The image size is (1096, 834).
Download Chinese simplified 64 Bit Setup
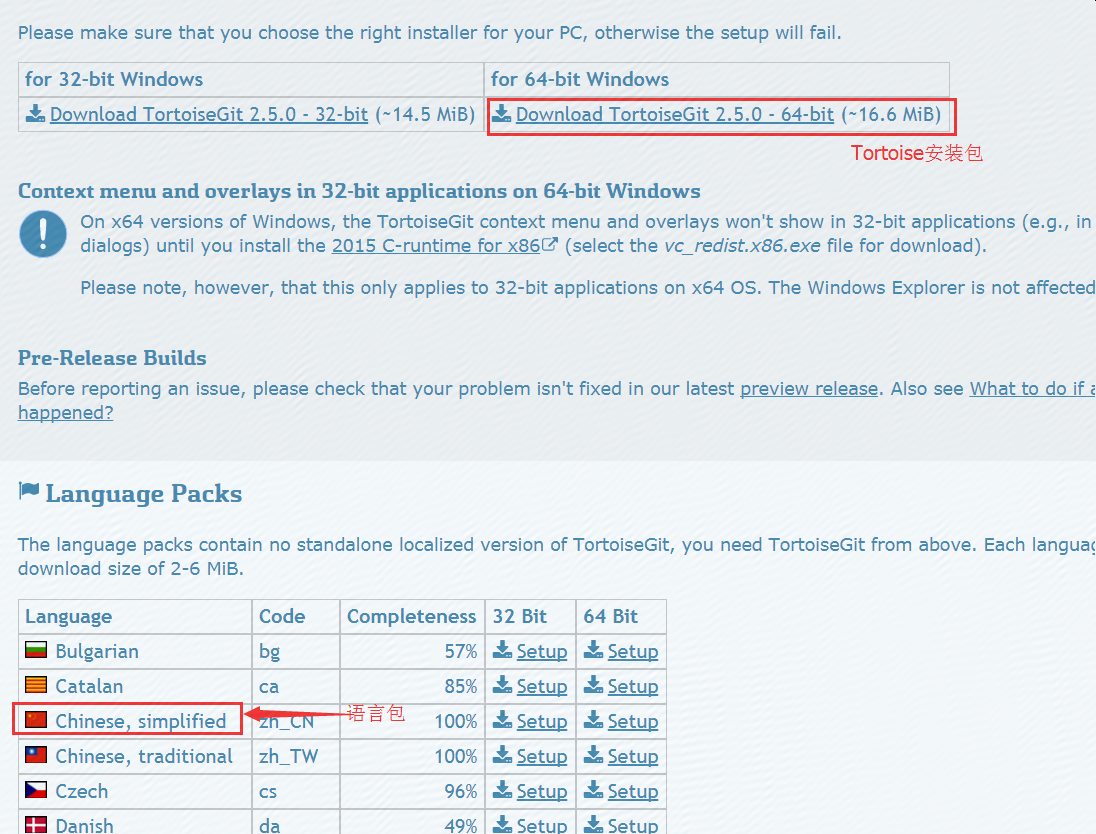click(x=633, y=721)
